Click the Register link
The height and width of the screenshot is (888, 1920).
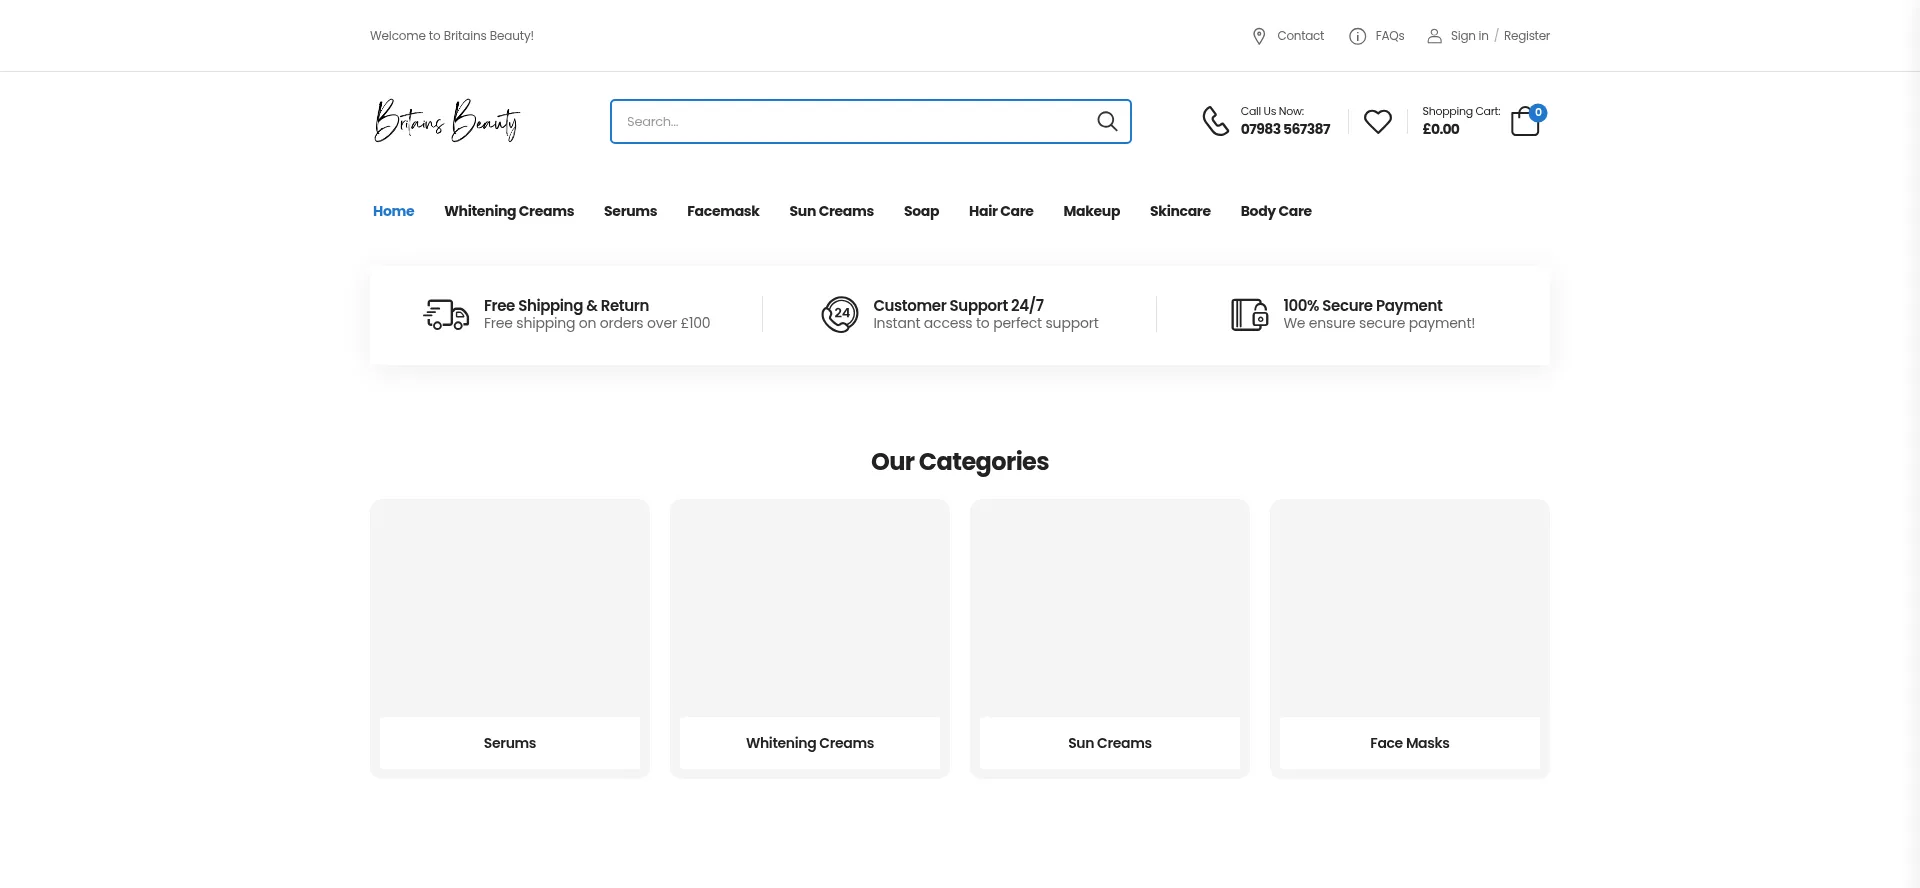point(1526,36)
